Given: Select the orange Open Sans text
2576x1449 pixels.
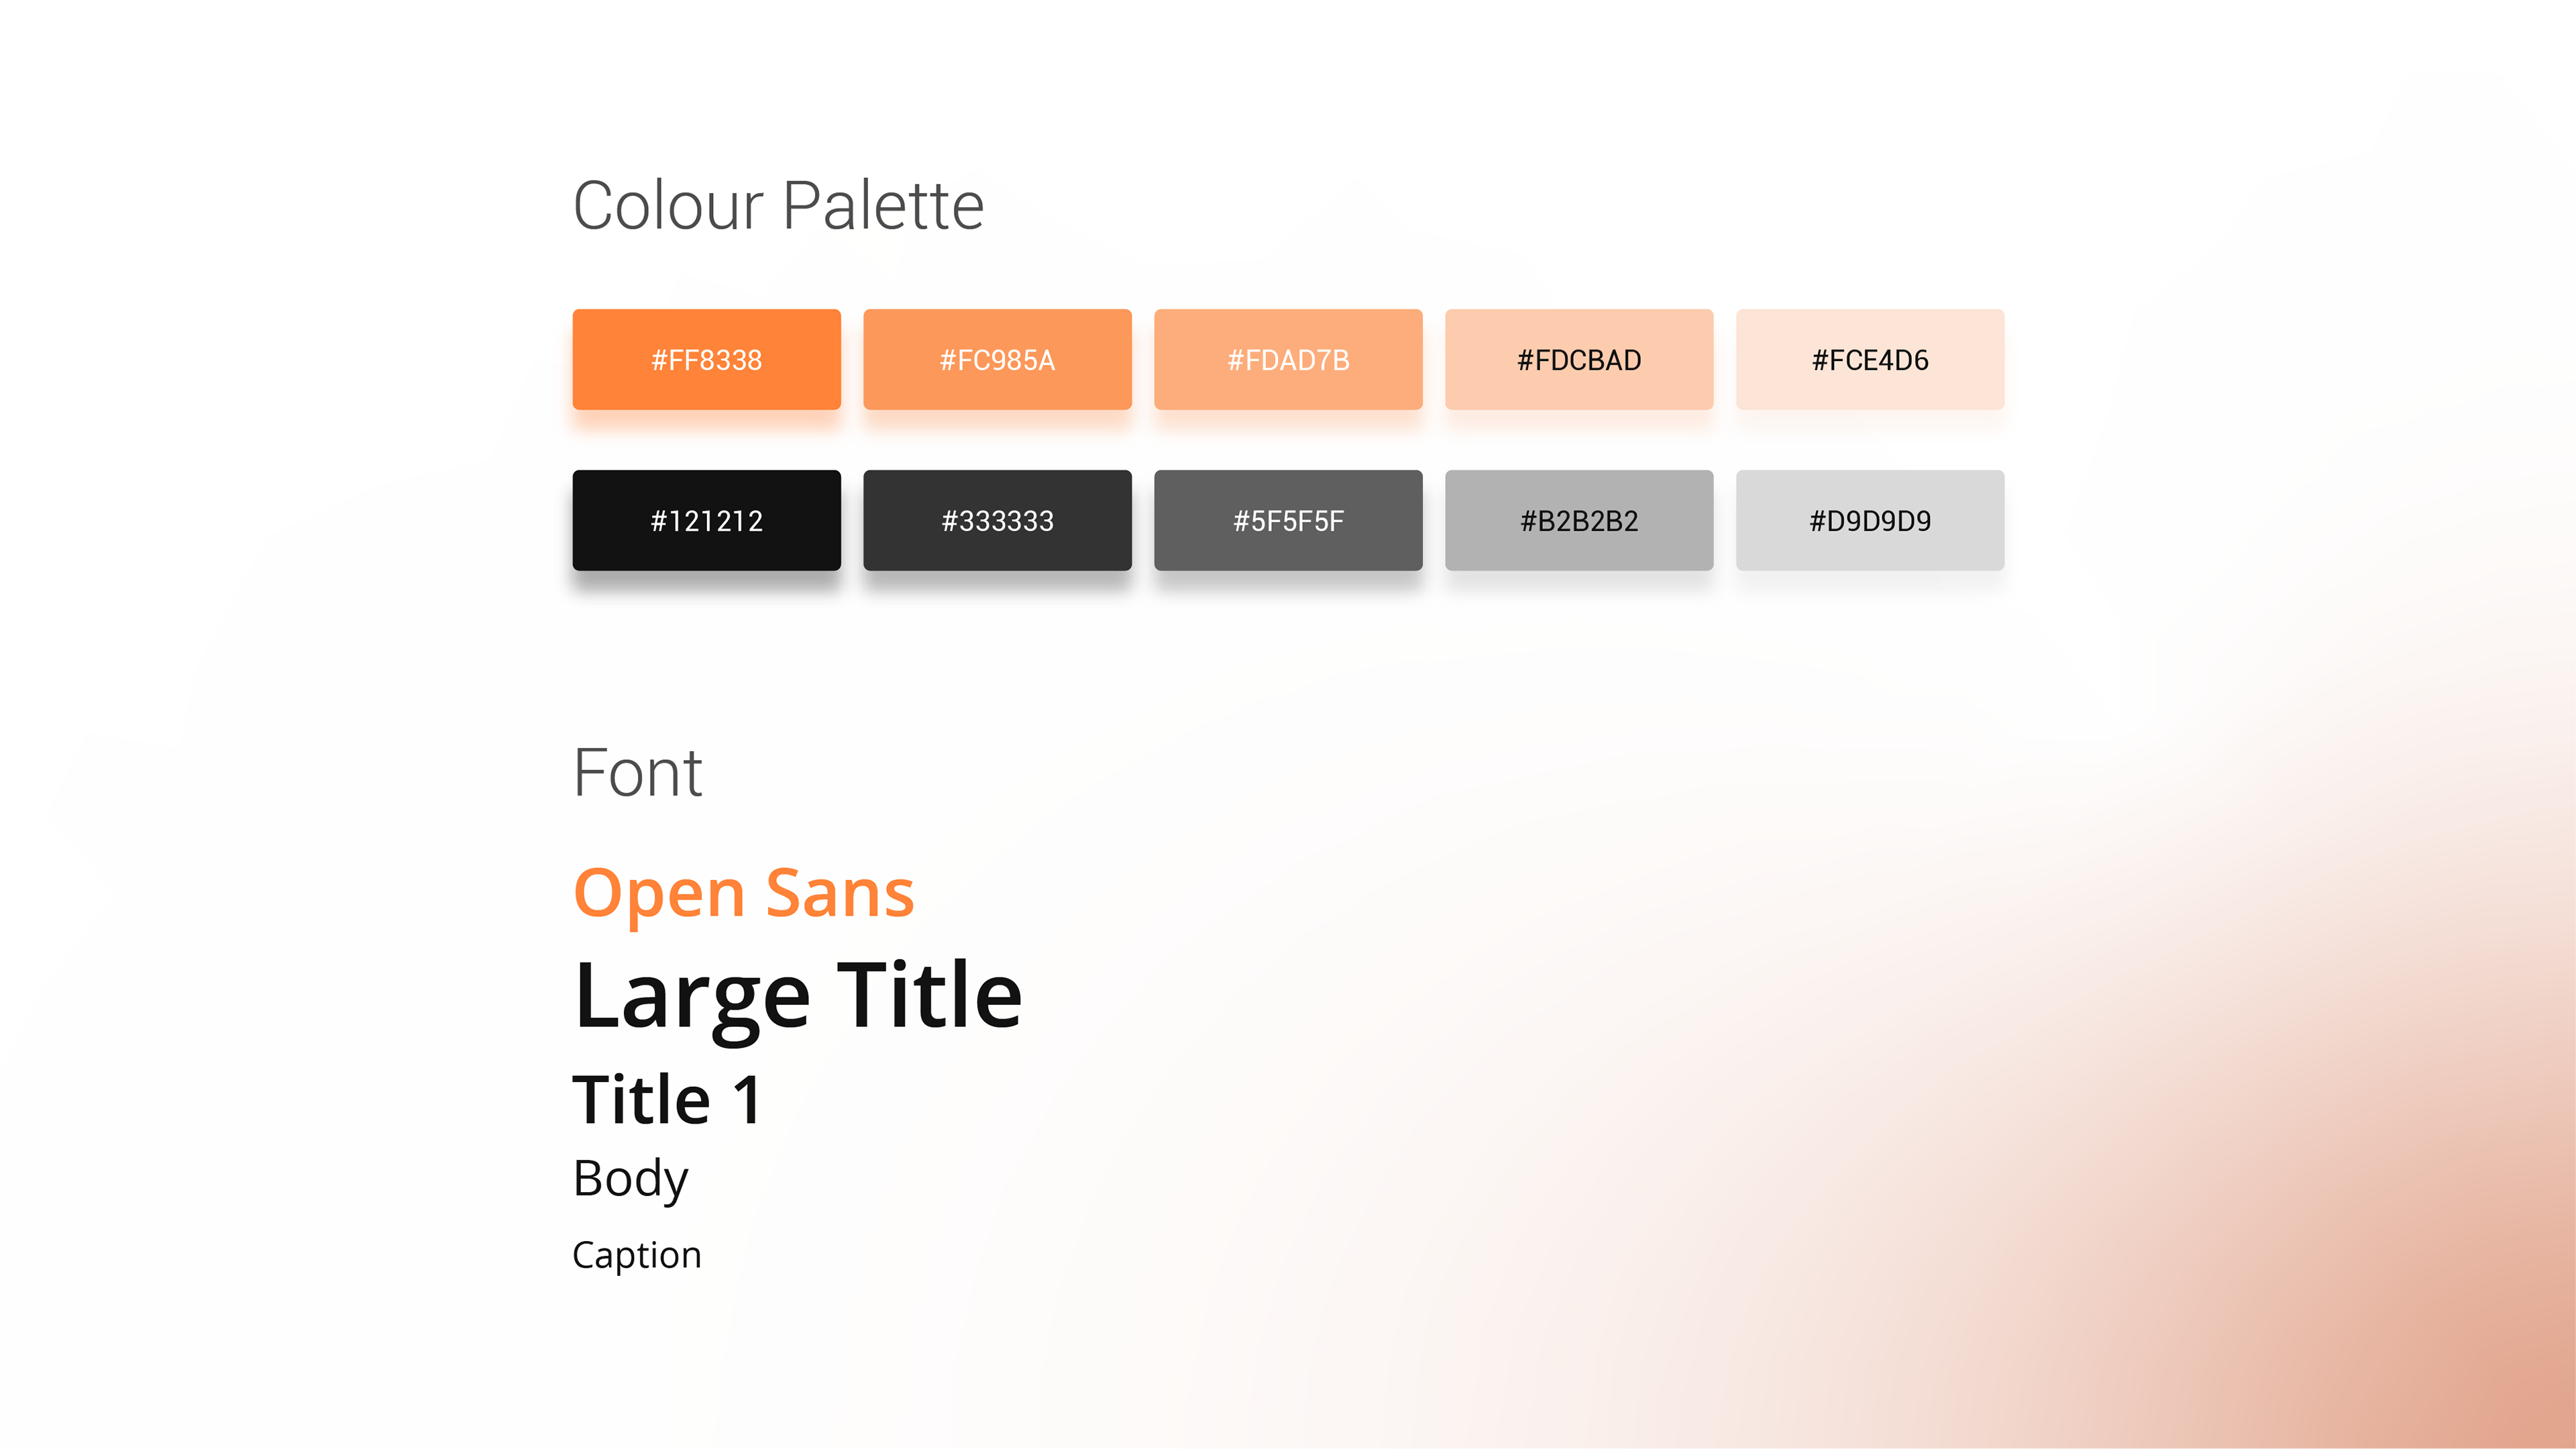Looking at the screenshot, I should (x=744, y=893).
